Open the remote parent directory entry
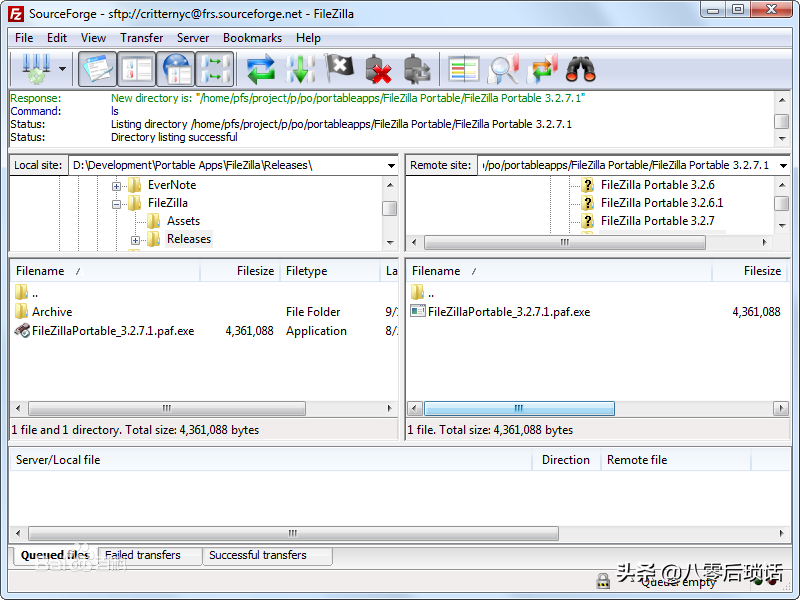The width and height of the screenshot is (800, 600). tap(422, 292)
